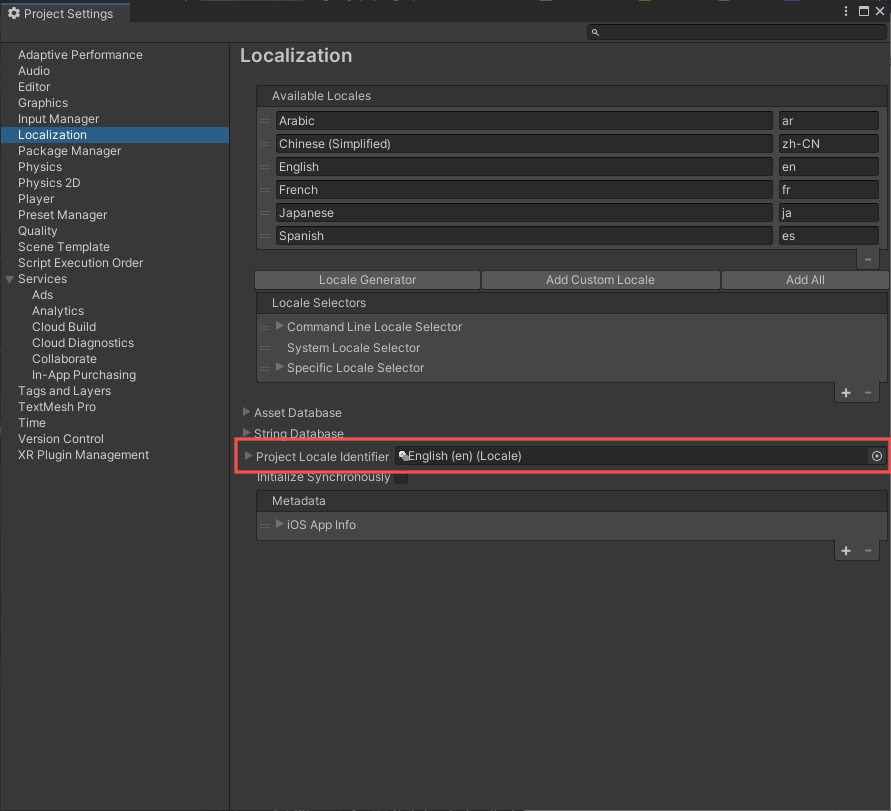
Task: Select Graphics in the settings sidebar
Action: click(43, 102)
